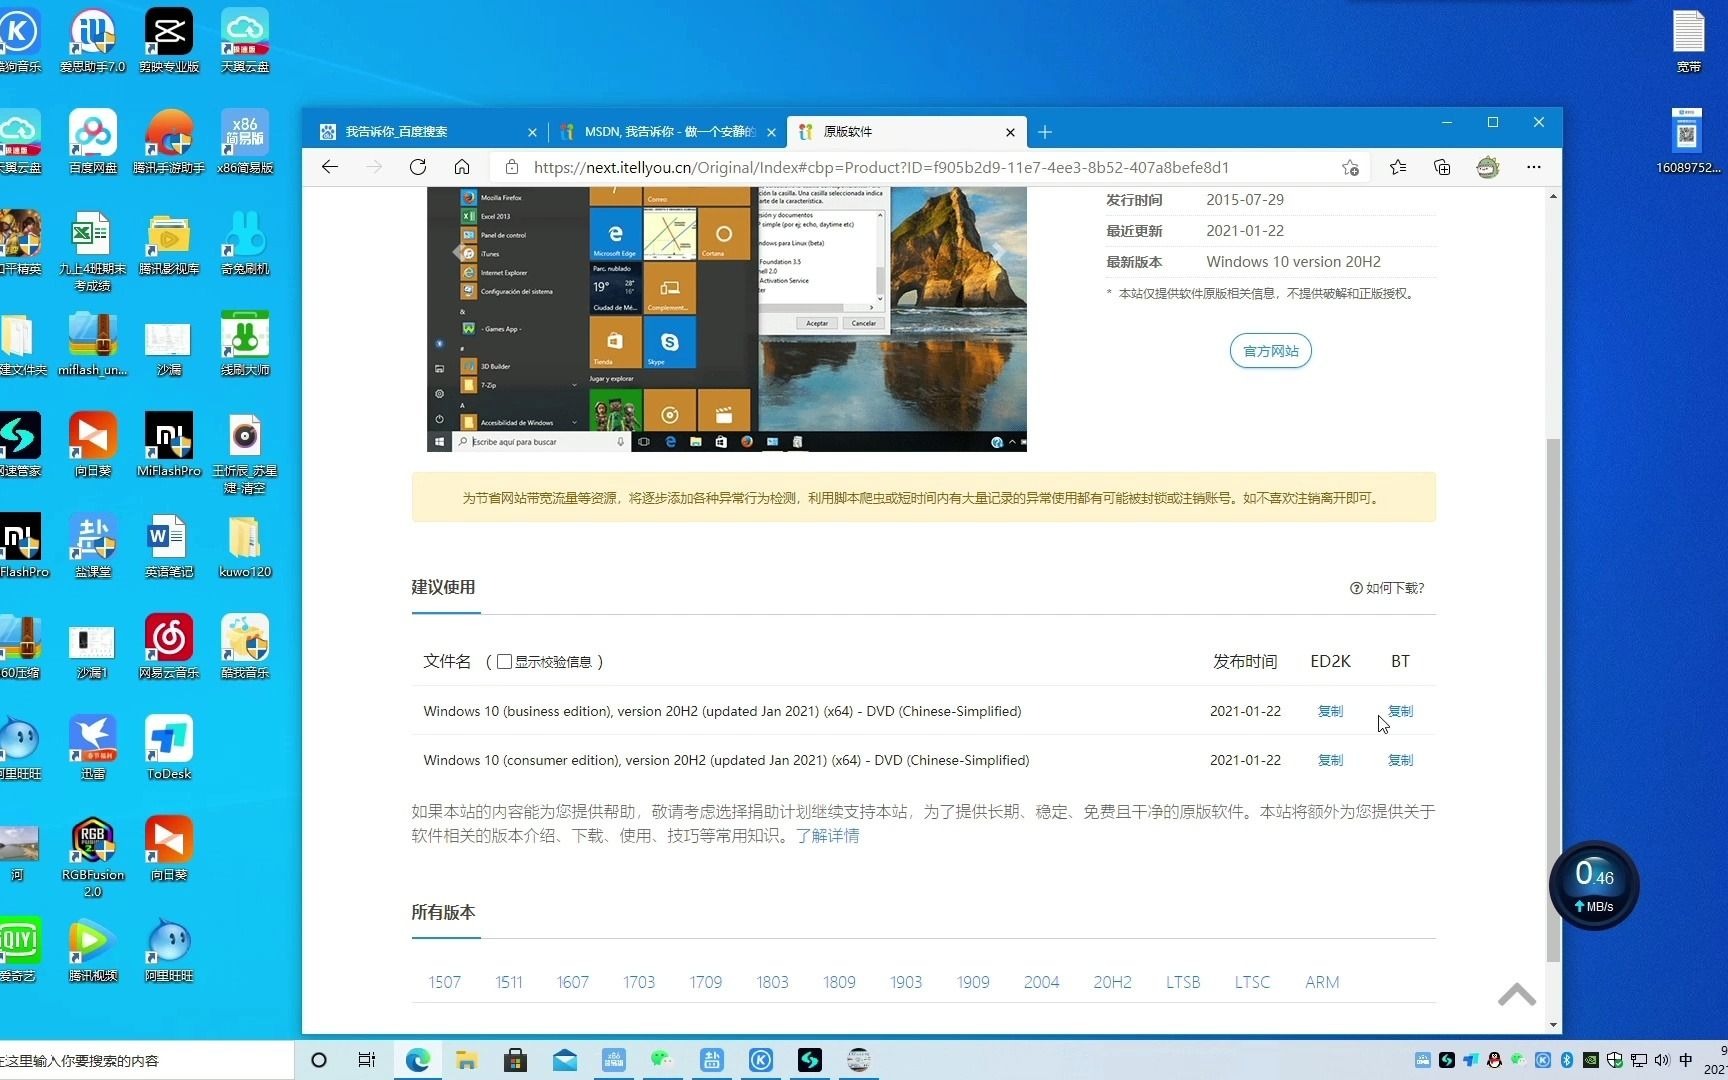Select the LTSC version
Image resolution: width=1728 pixels, height=1080 pixels.
pos(1252,982)
